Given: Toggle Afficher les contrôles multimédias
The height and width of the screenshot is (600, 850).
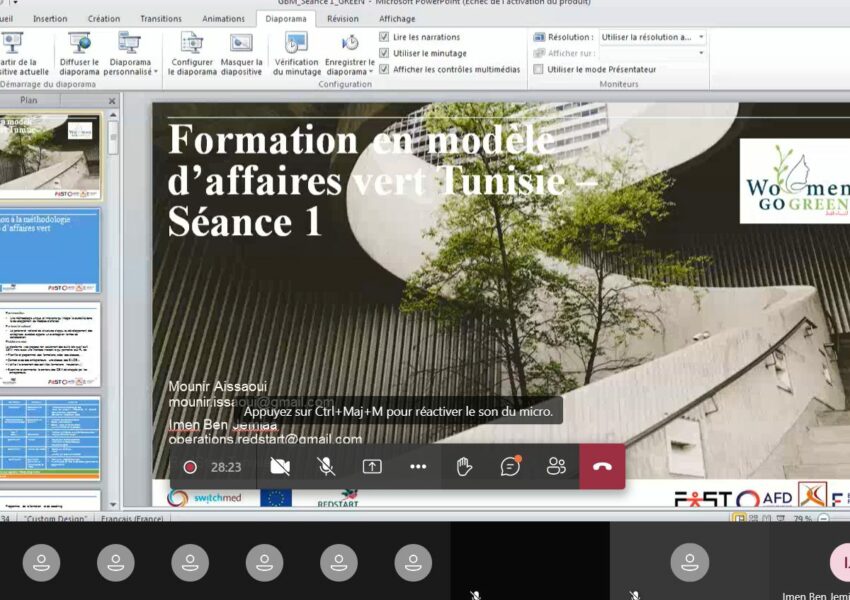Looking at the screenshot, I should (384, 69).
